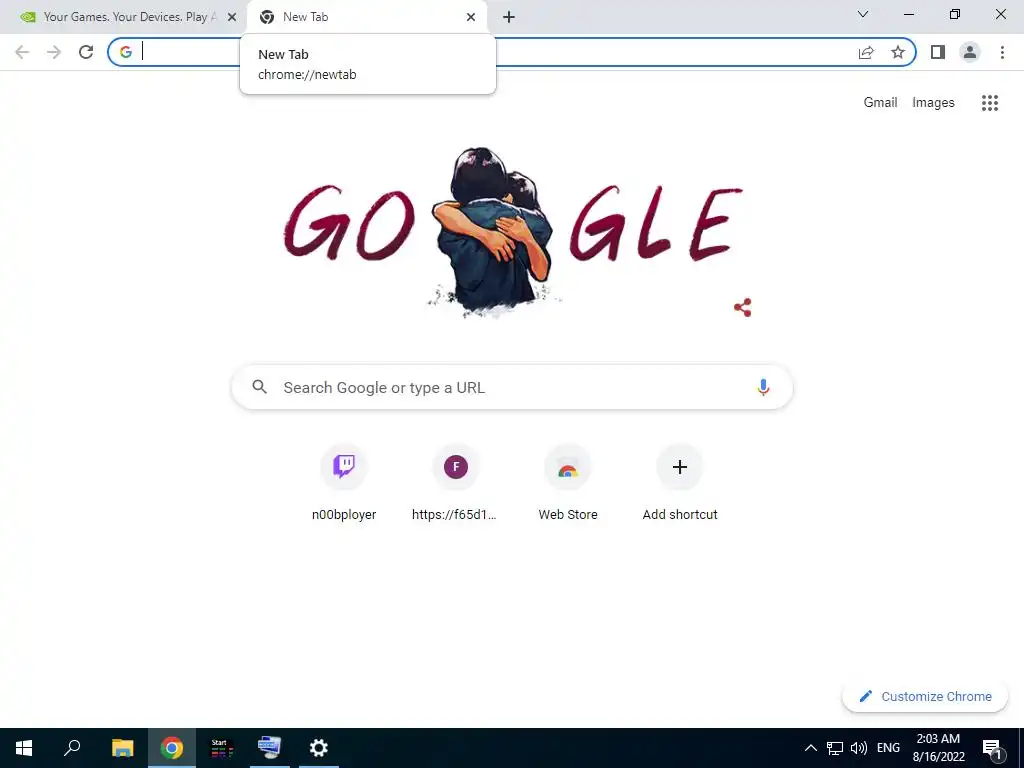Open the computer monitor taskbar app
Screen dimensions: 1024x768
(270, 748)
